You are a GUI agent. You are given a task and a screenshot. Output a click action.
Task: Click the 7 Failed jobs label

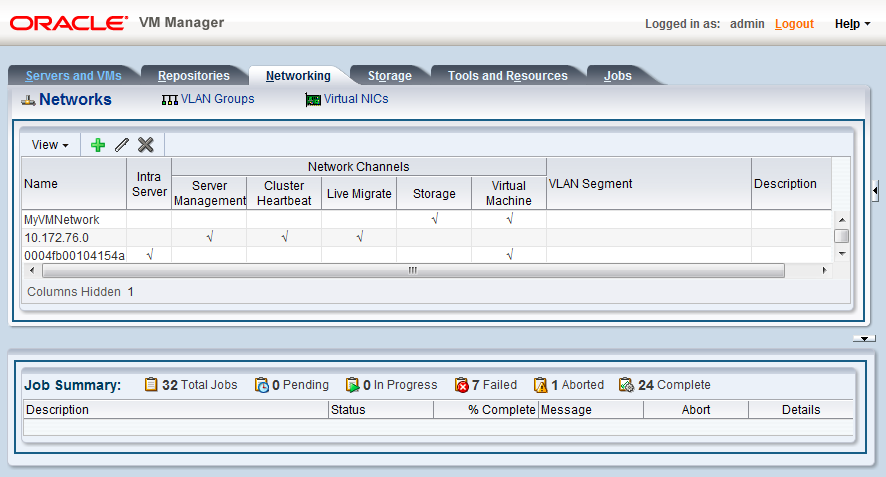494,385
